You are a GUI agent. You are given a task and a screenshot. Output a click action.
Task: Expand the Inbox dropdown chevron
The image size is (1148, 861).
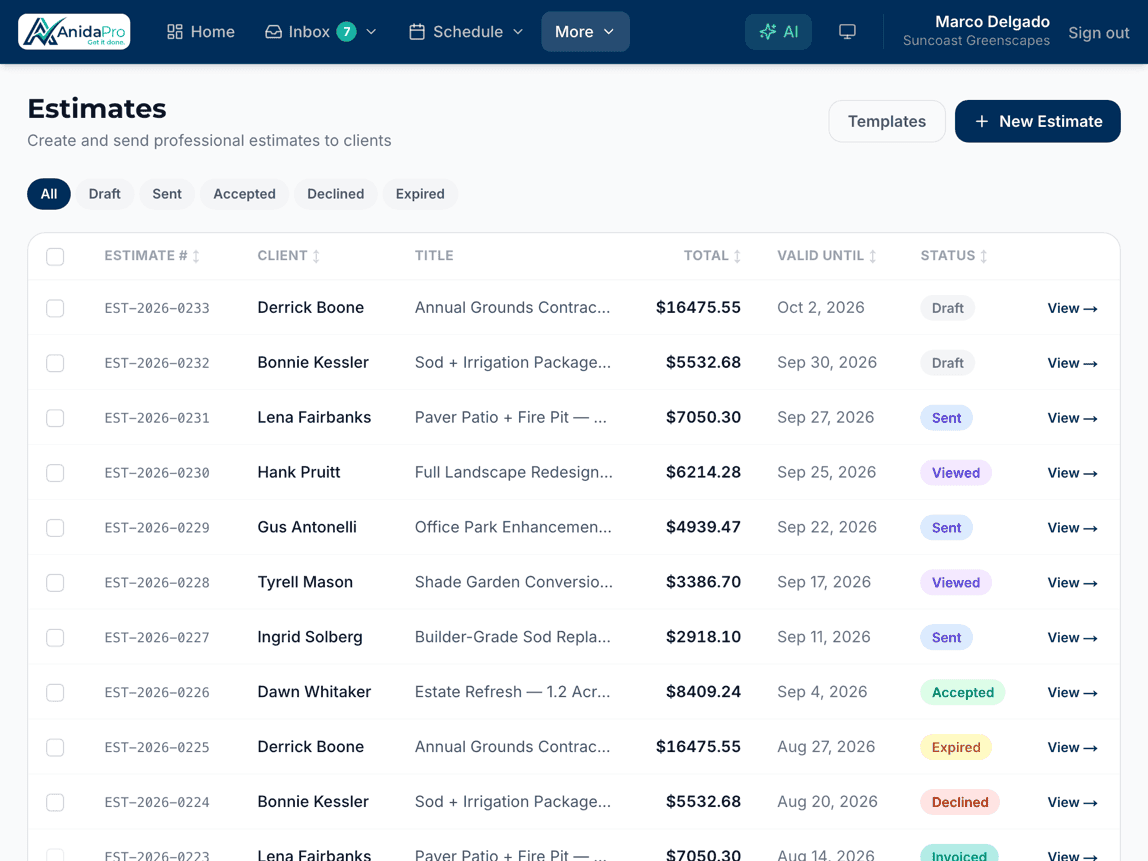pyautogui.click(x=371, y=31)
